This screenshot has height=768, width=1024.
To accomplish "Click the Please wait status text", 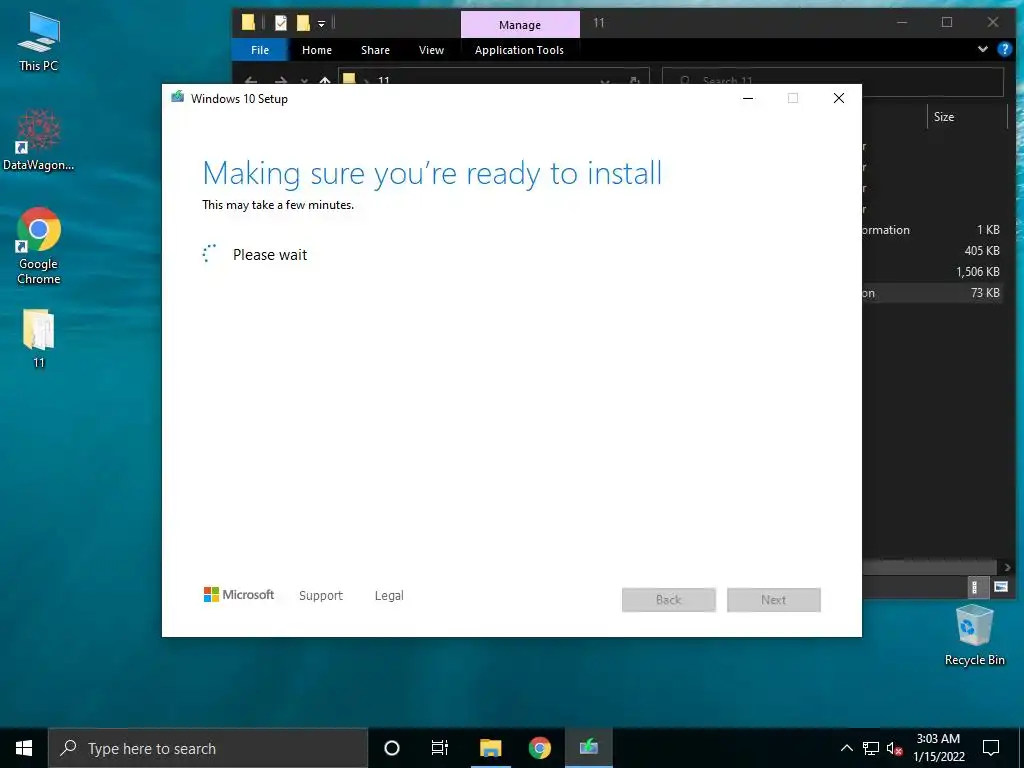I will coord(270,255).
